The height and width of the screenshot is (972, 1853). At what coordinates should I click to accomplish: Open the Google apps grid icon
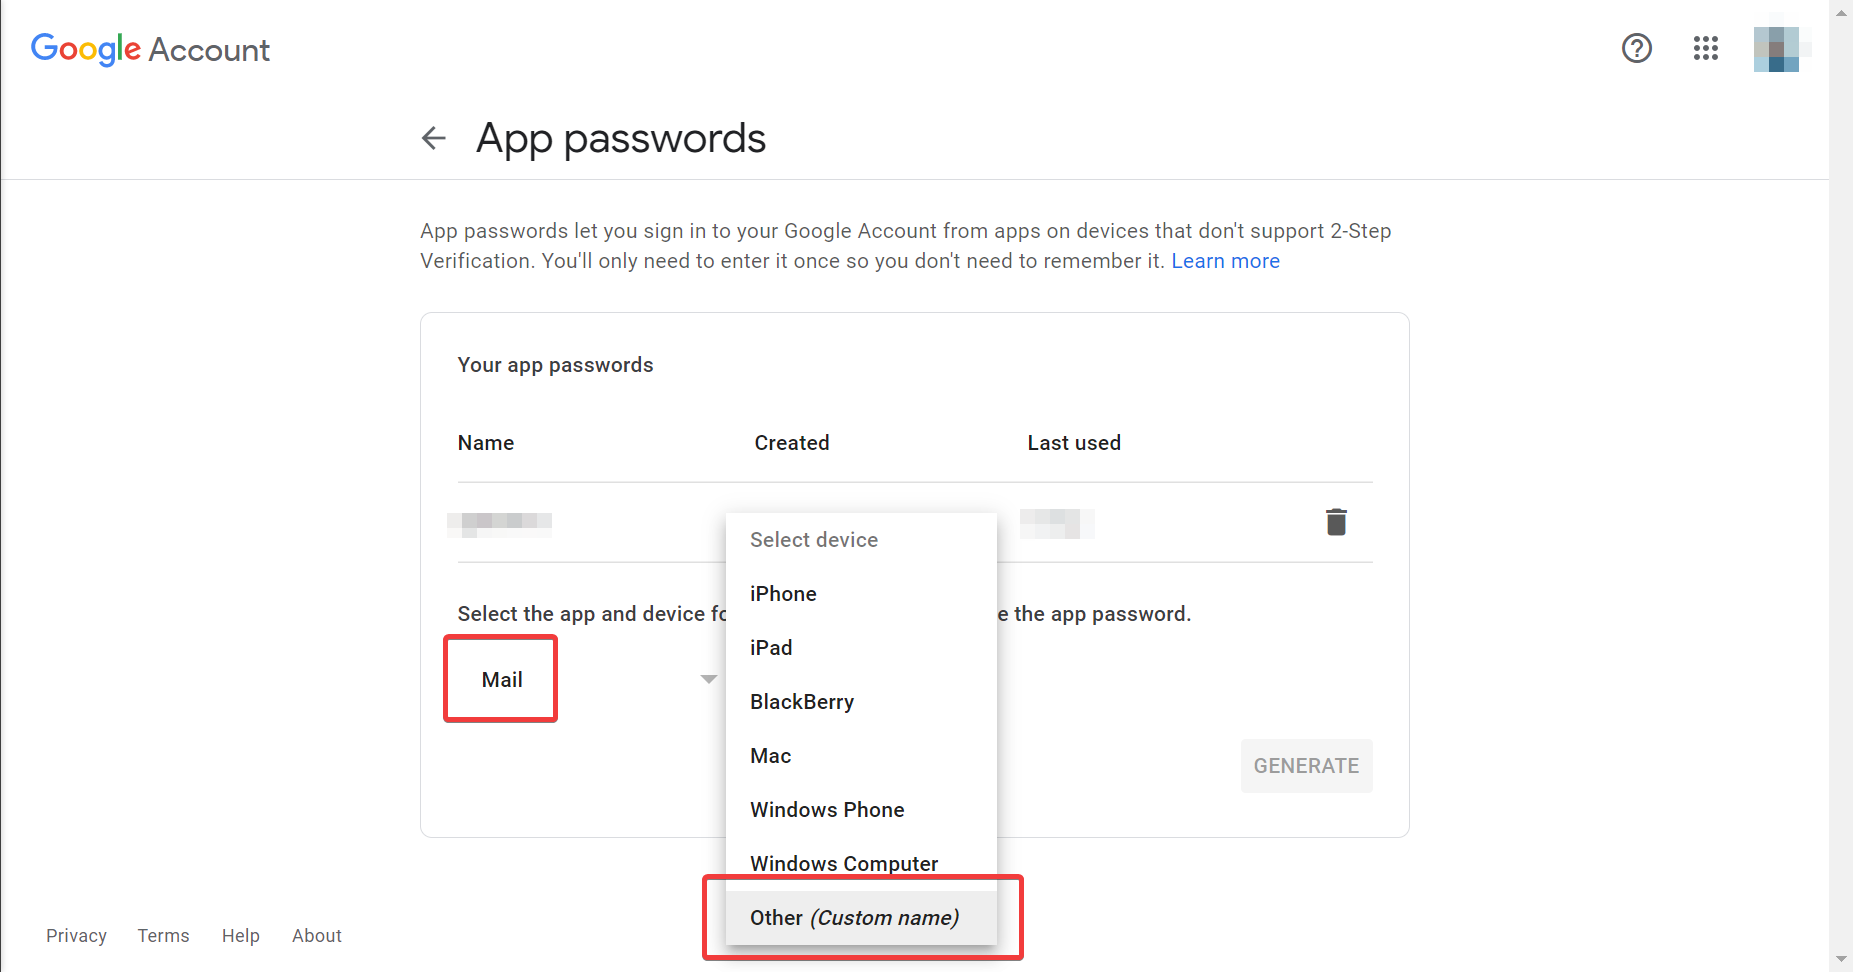[x=1705, y=48]
